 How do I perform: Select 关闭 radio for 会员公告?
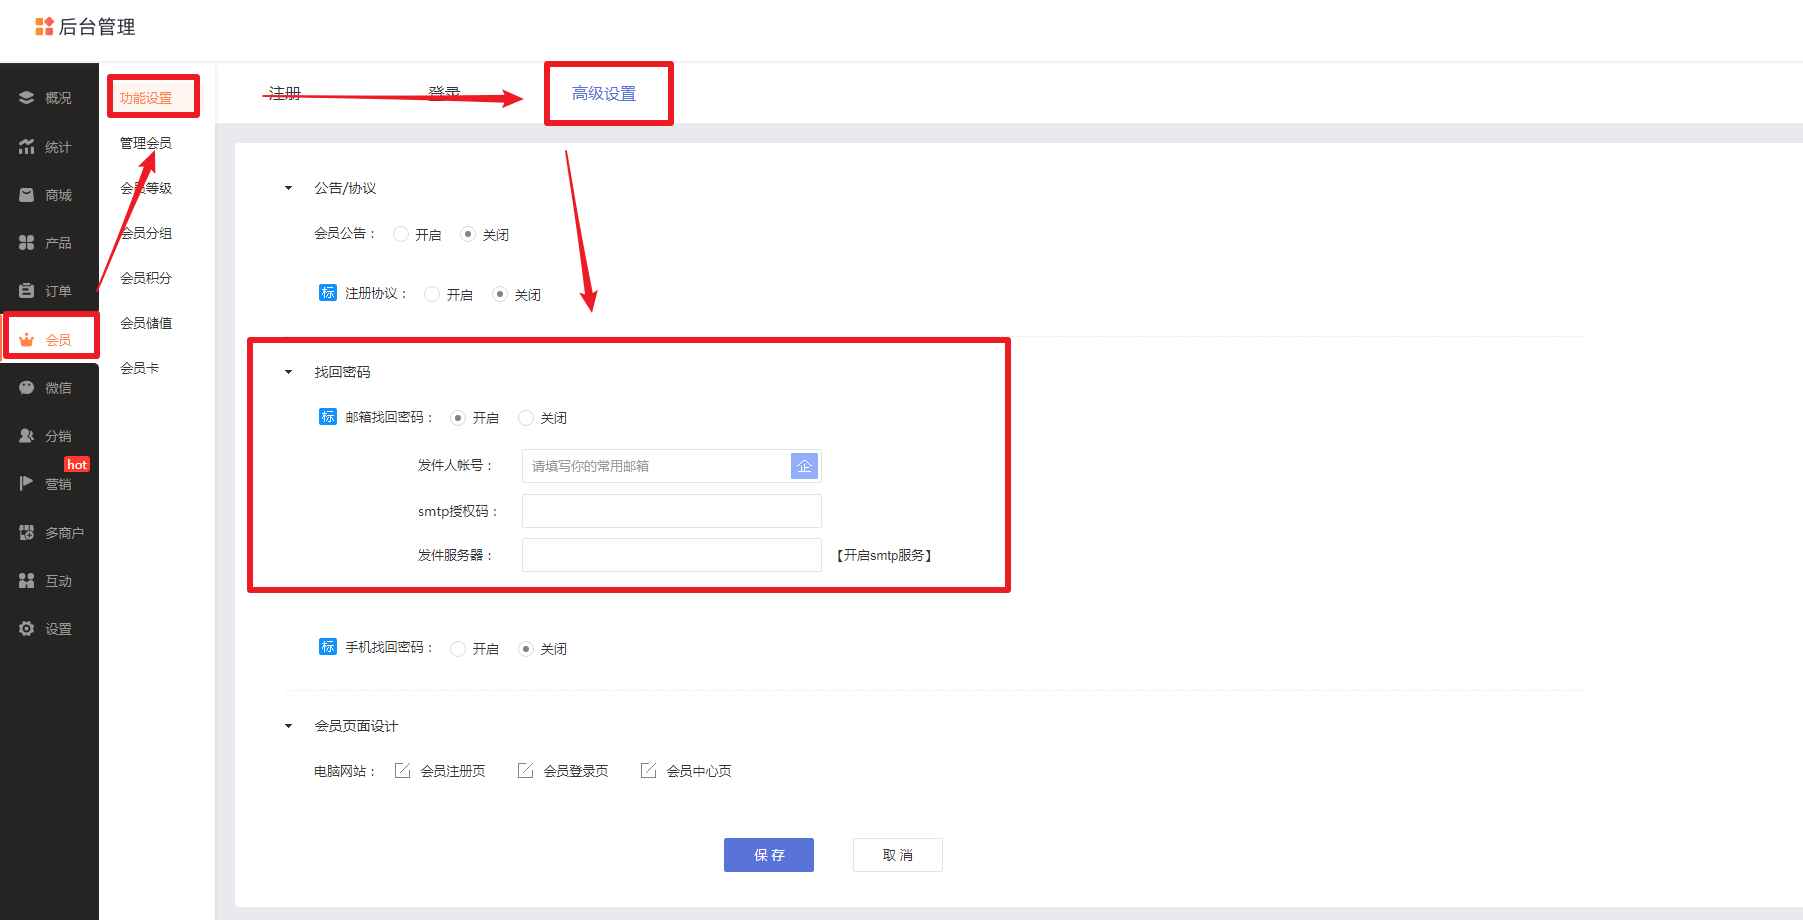click(x=468, y=234)
